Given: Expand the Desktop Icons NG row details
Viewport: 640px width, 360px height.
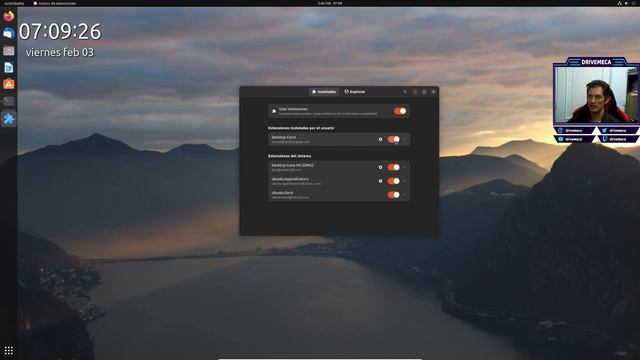Looking at the screenshot, I should (405, 167).
